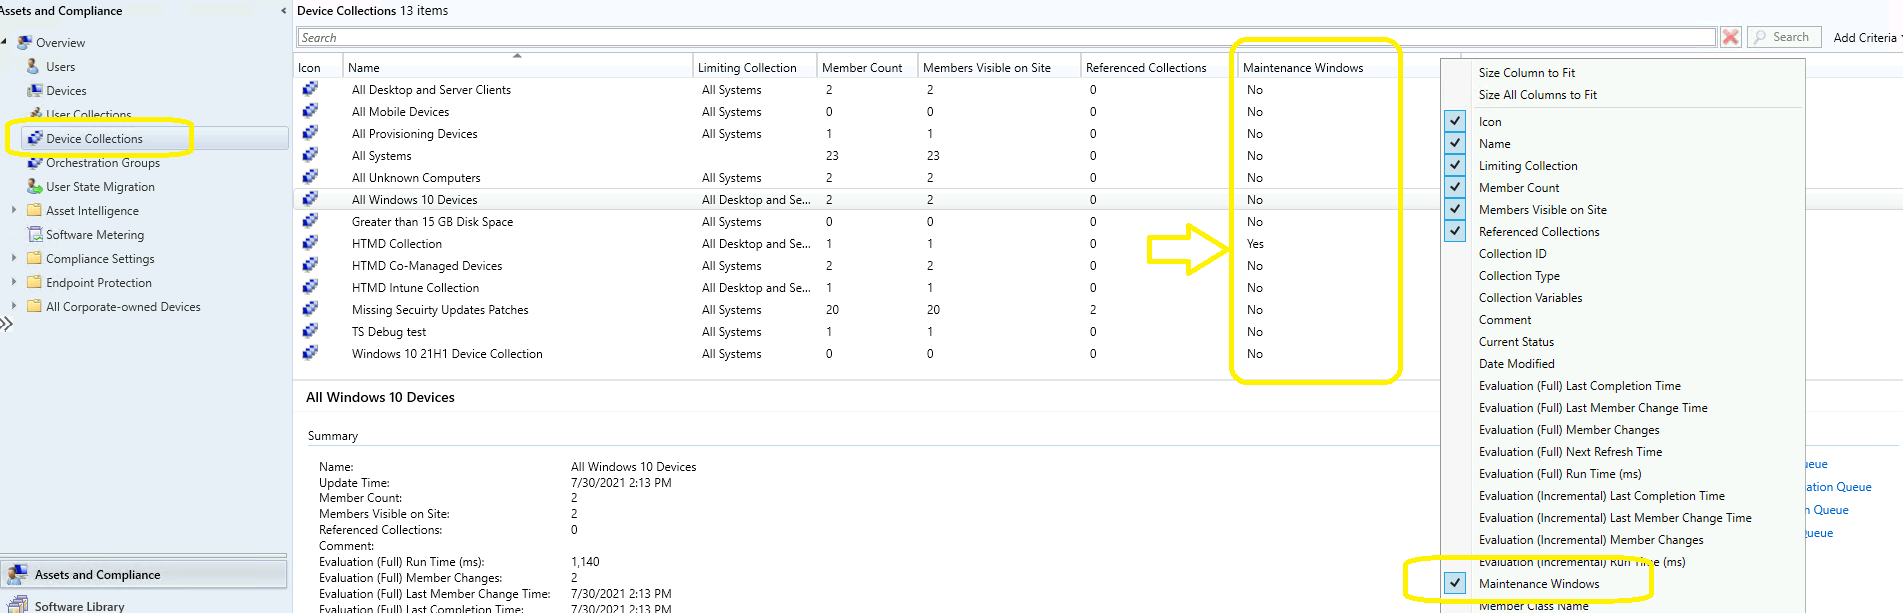Open User State Migration tree item

[100, 186]
